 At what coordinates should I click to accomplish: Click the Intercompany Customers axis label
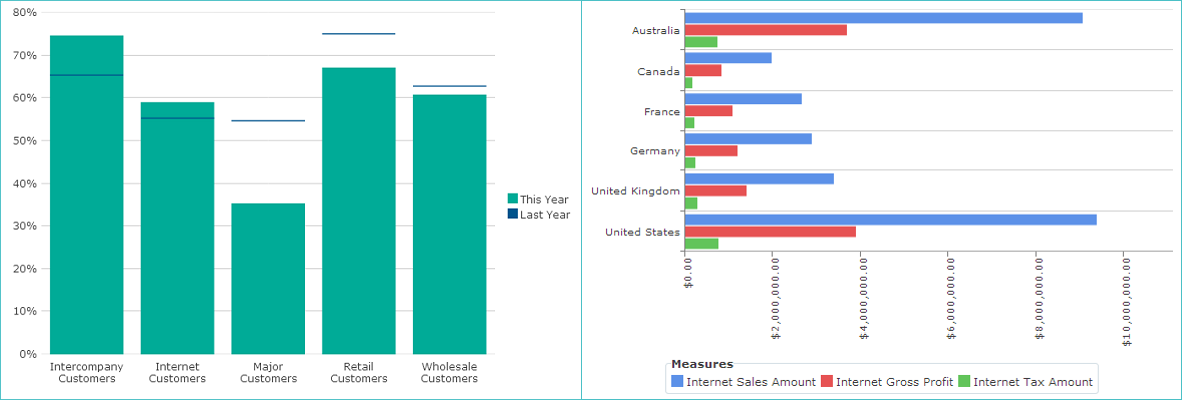[x=87, y=373]
